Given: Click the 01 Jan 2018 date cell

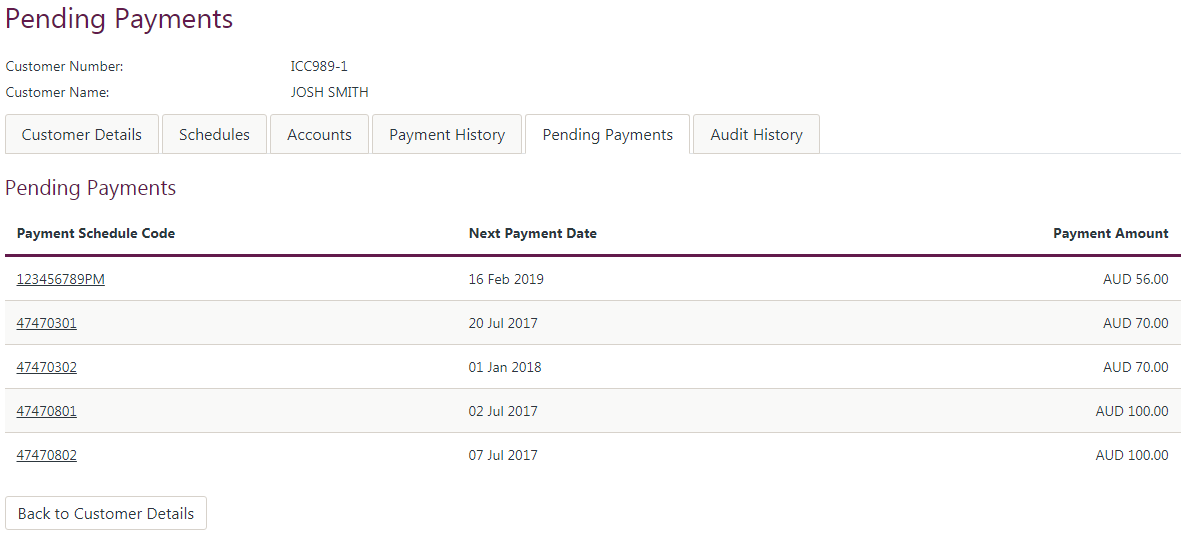Looking at the screenshot, I should click(505, 367).
